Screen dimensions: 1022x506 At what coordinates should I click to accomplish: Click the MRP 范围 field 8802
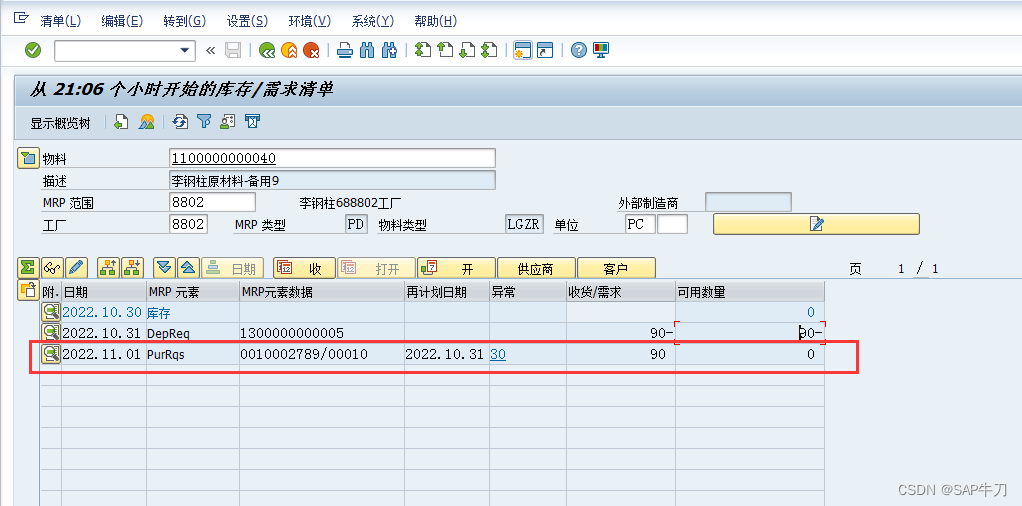click(x=212, y=202)
